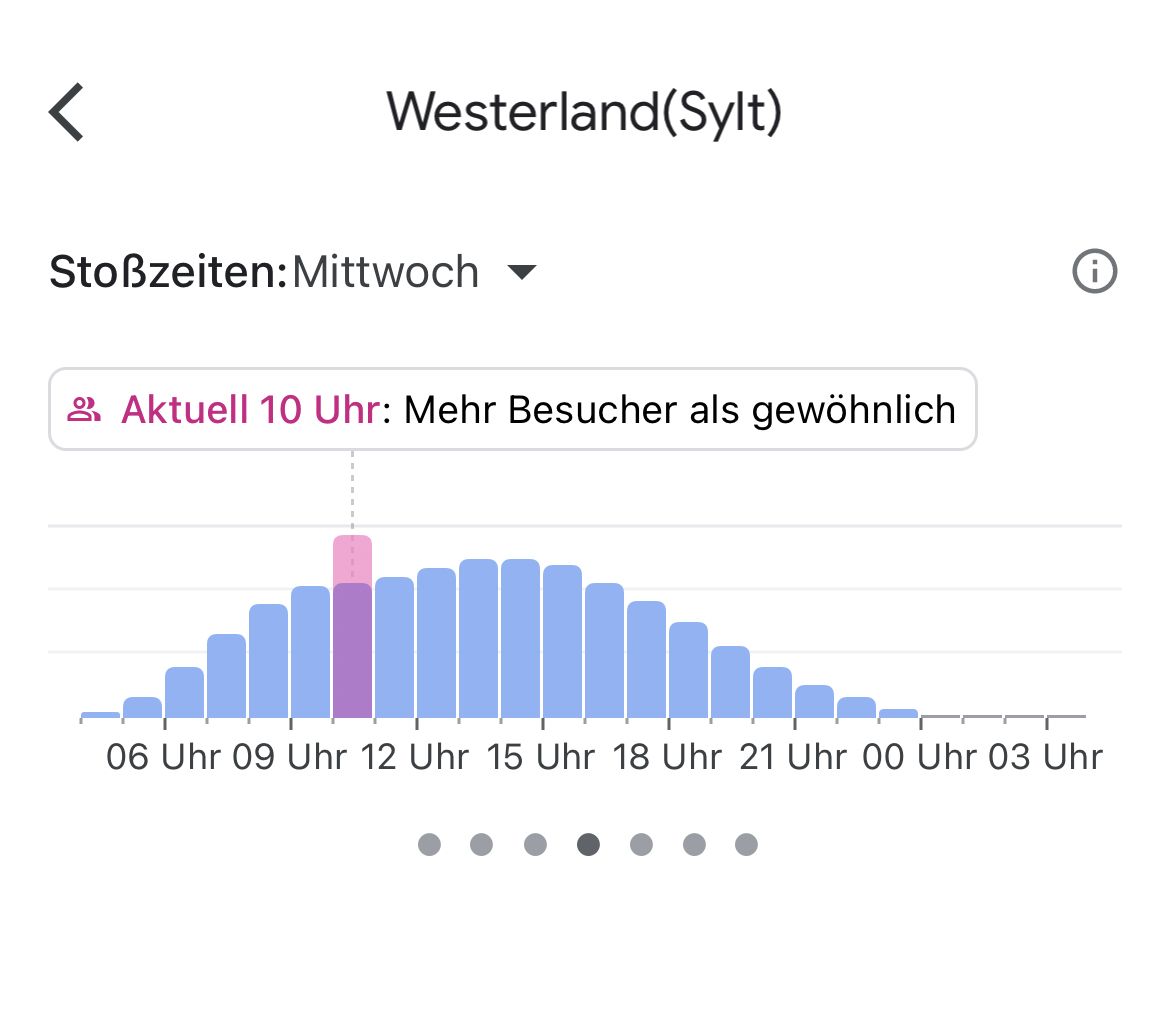Tap the back arrow icon
1170x1019 pixels.
(x=67, y=113)
